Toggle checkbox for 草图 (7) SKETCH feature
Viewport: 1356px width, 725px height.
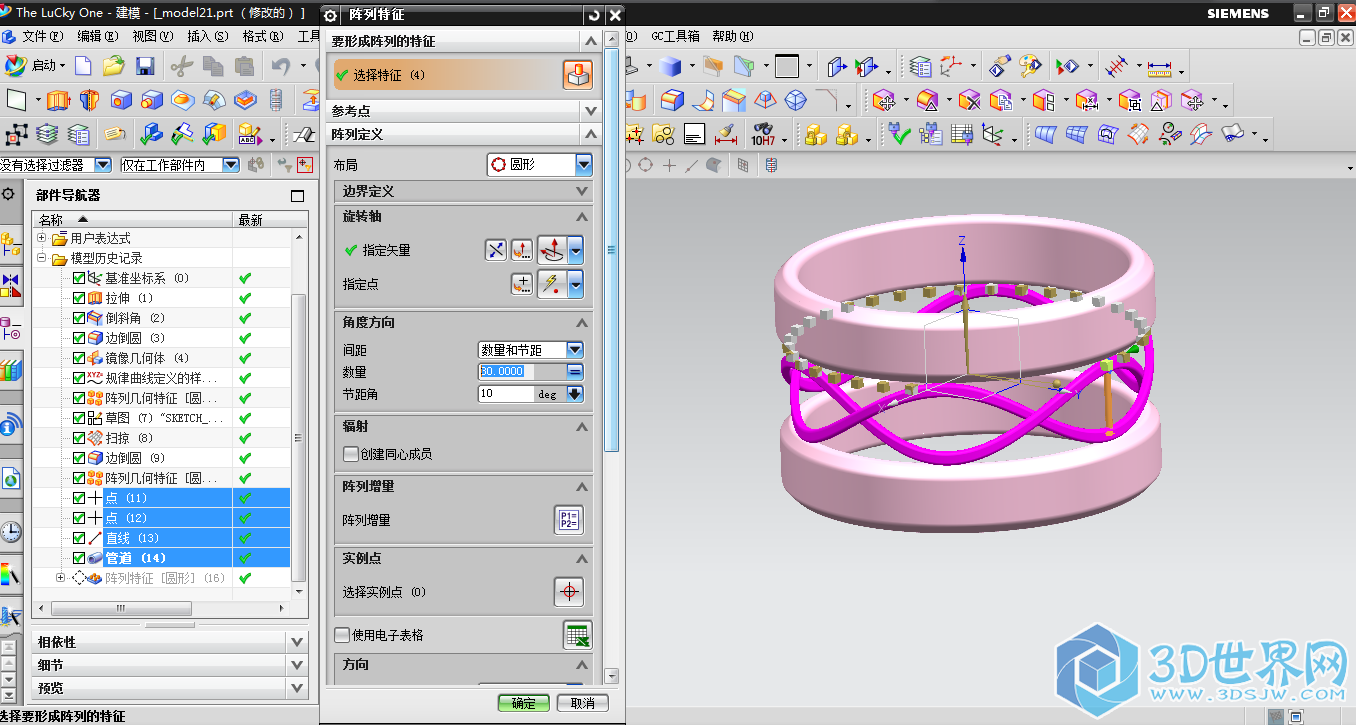coord(79,418)
